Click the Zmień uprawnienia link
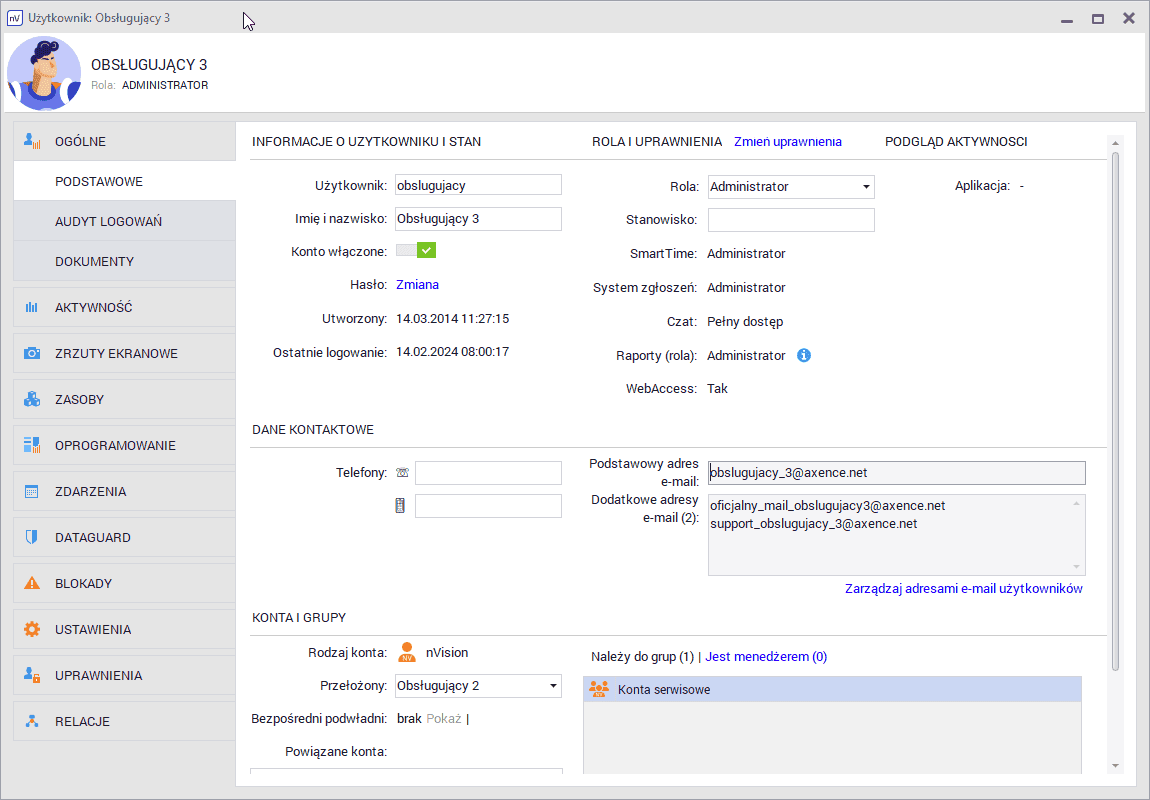The width and height of the screenshot is (1150, 800). pyautogui.click(x=788, y=142)
